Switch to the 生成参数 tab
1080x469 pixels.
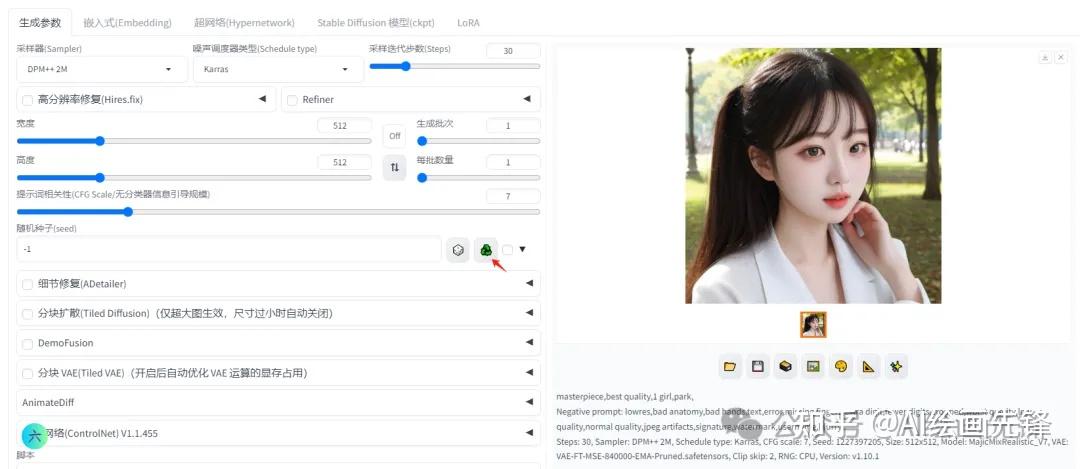point(40,23)
